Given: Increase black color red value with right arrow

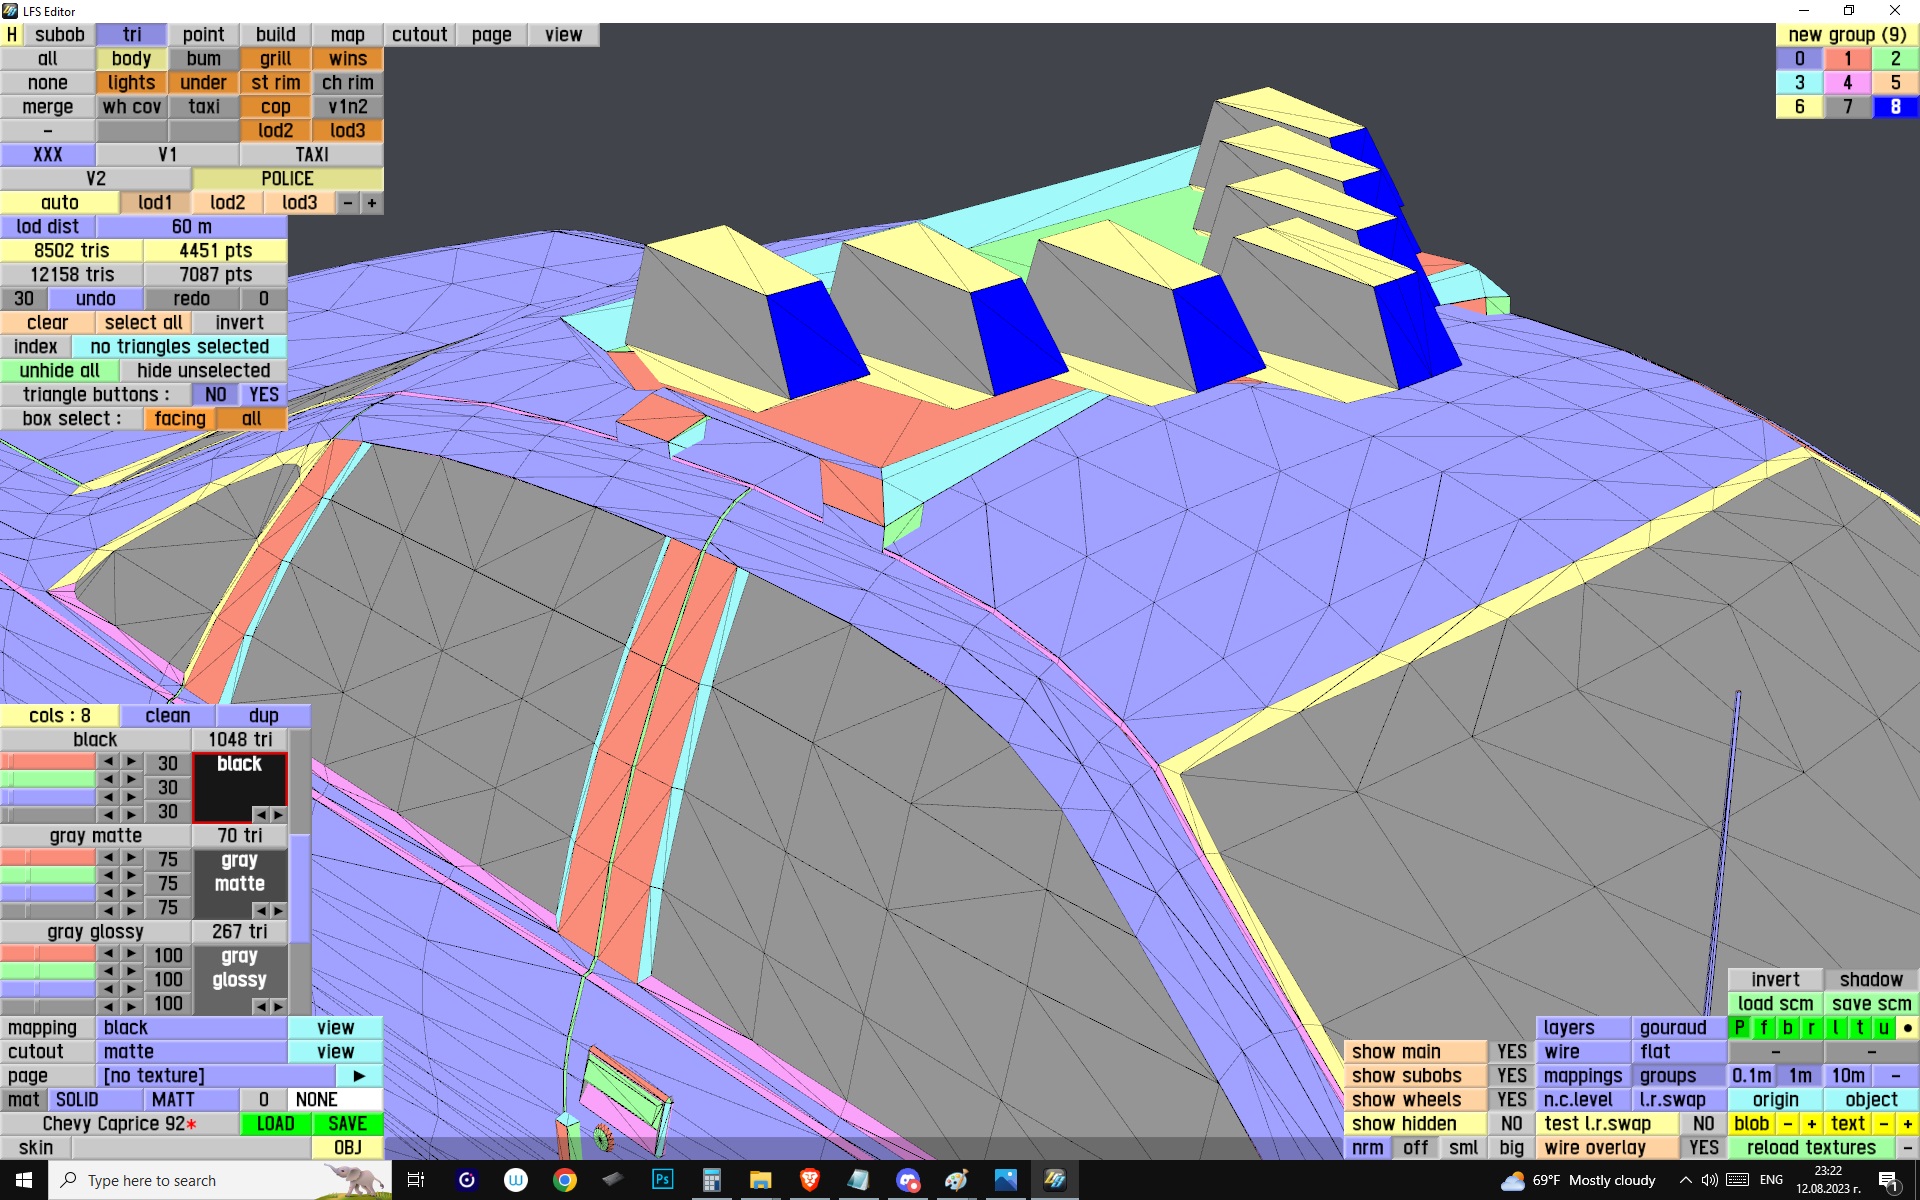Looking at the screenshot, I should (x=131, y=762).
